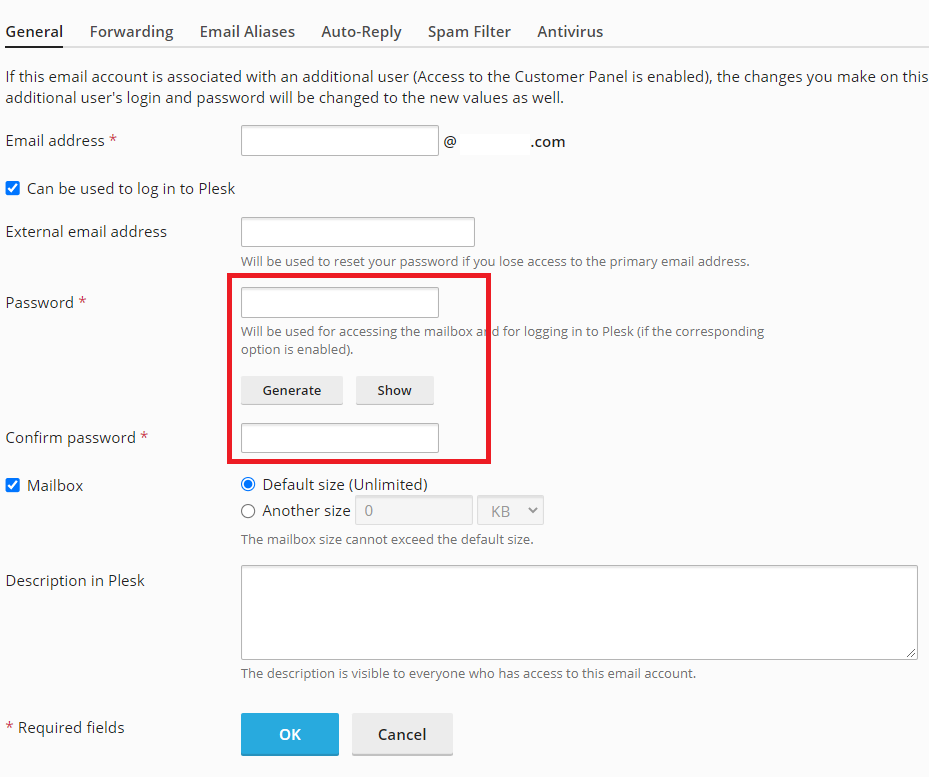Open the KB size unit dropdown
929x777 pixels.
point(510,510)
